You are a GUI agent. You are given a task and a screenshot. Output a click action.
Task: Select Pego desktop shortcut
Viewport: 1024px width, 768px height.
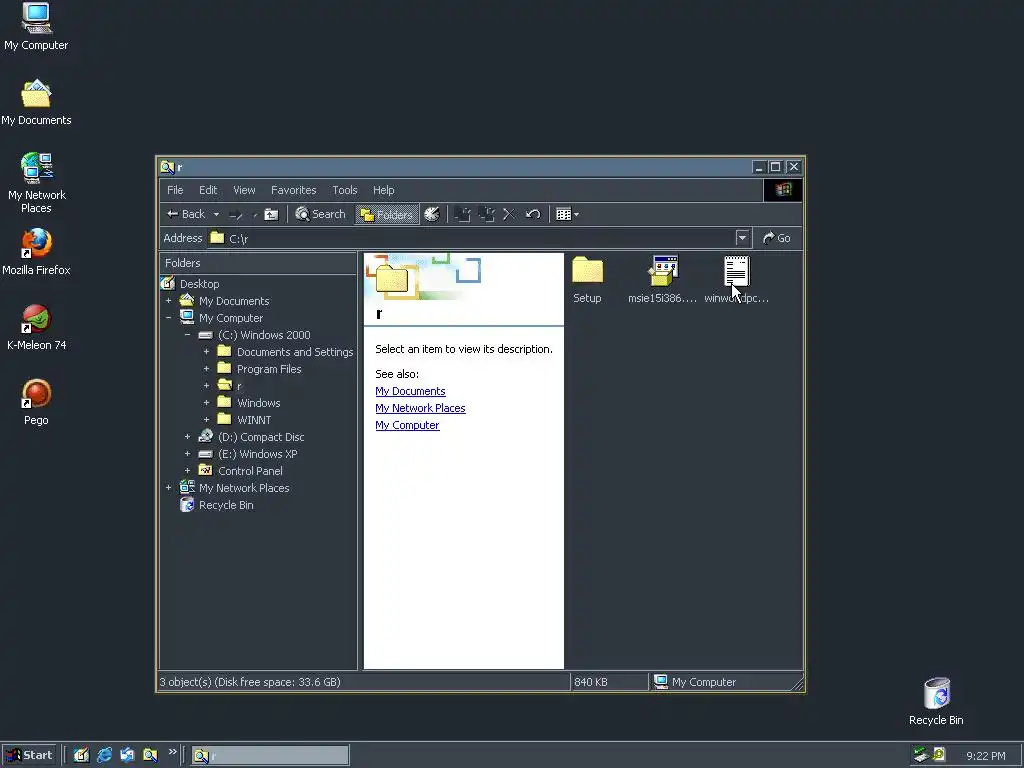point(36,402)
